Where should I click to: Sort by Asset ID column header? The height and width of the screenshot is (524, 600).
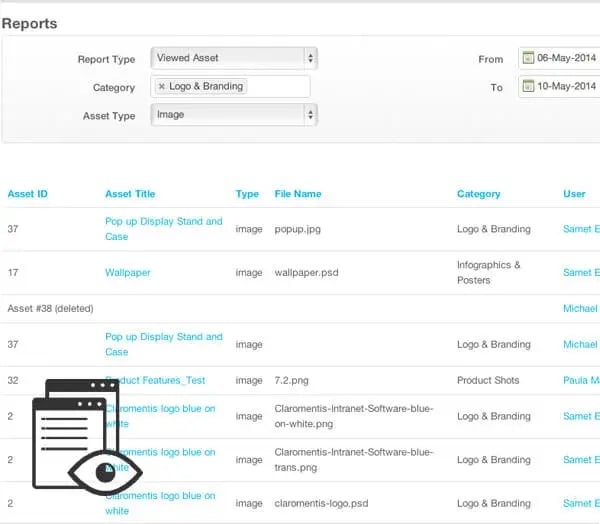28,194
